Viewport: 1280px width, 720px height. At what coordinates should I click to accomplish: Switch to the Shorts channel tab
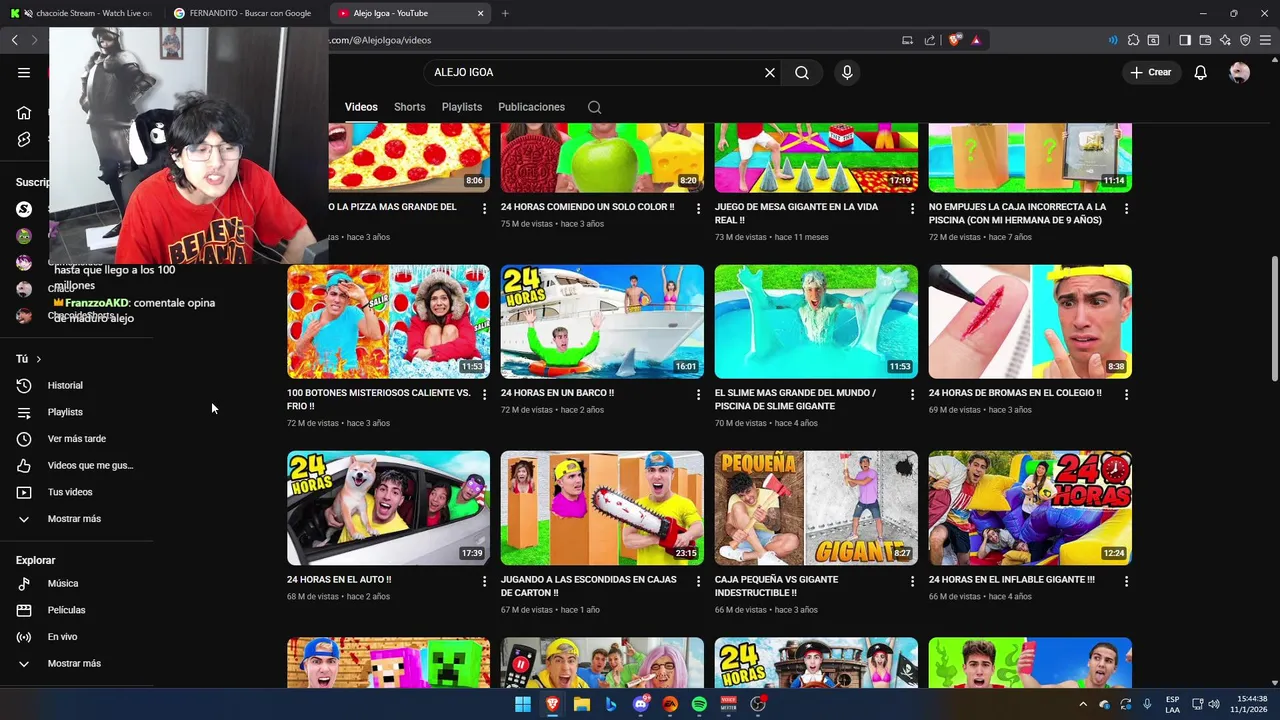pos(409,107)
